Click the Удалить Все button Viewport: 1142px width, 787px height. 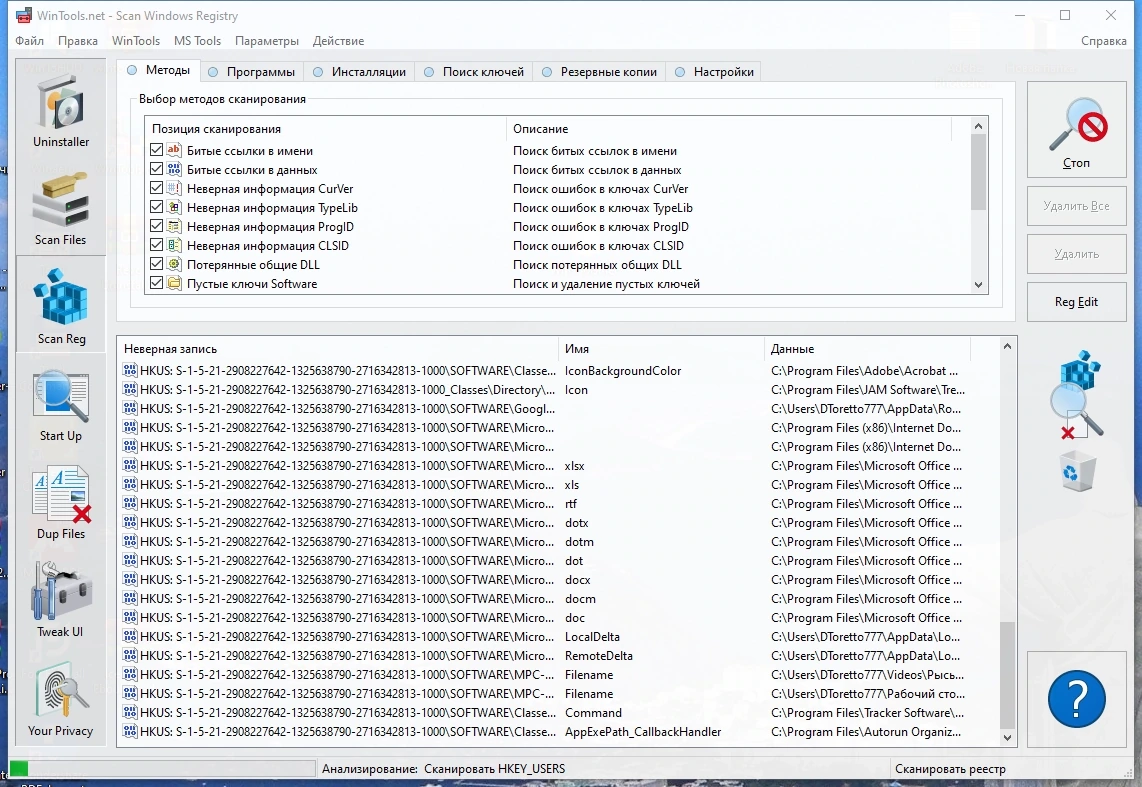(x=1076, y=206)
